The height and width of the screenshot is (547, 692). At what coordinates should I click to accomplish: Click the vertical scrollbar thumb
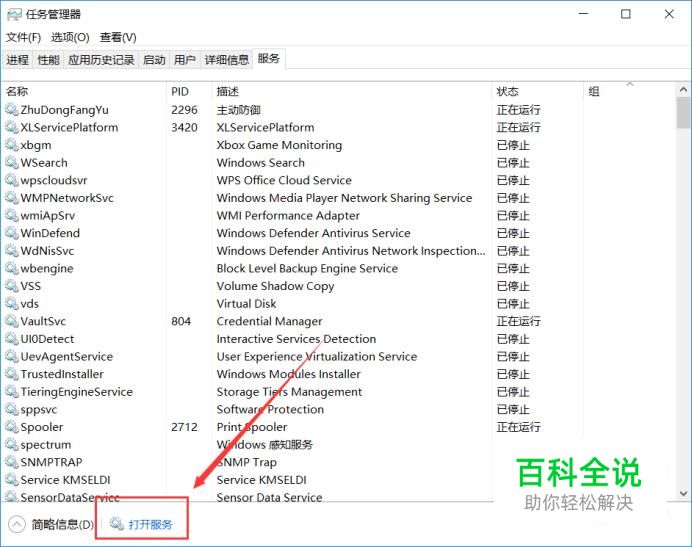tap(683, 113)
